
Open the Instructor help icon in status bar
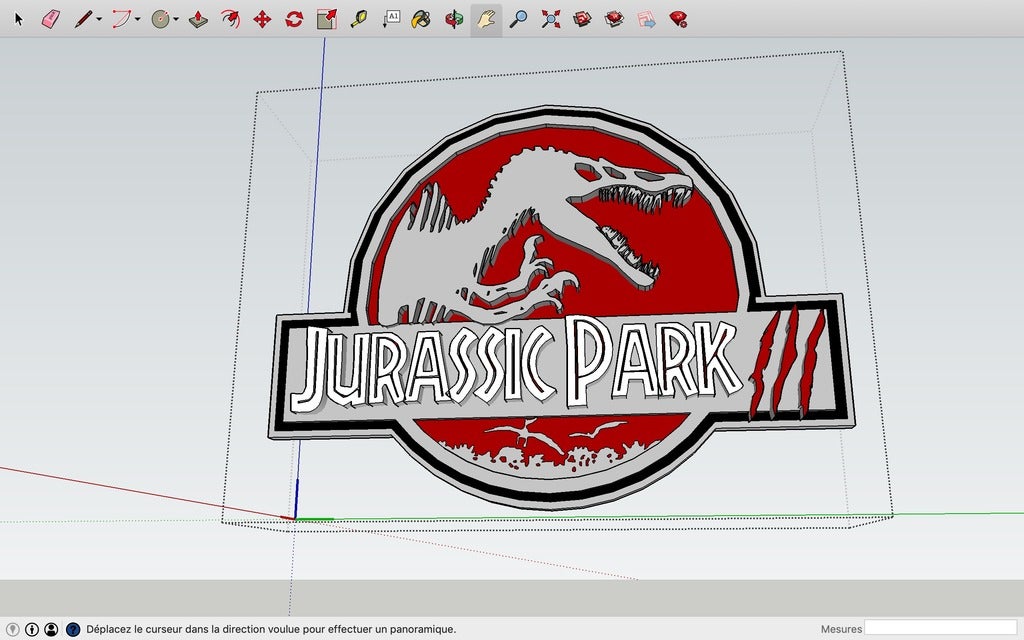click(73, 629)
